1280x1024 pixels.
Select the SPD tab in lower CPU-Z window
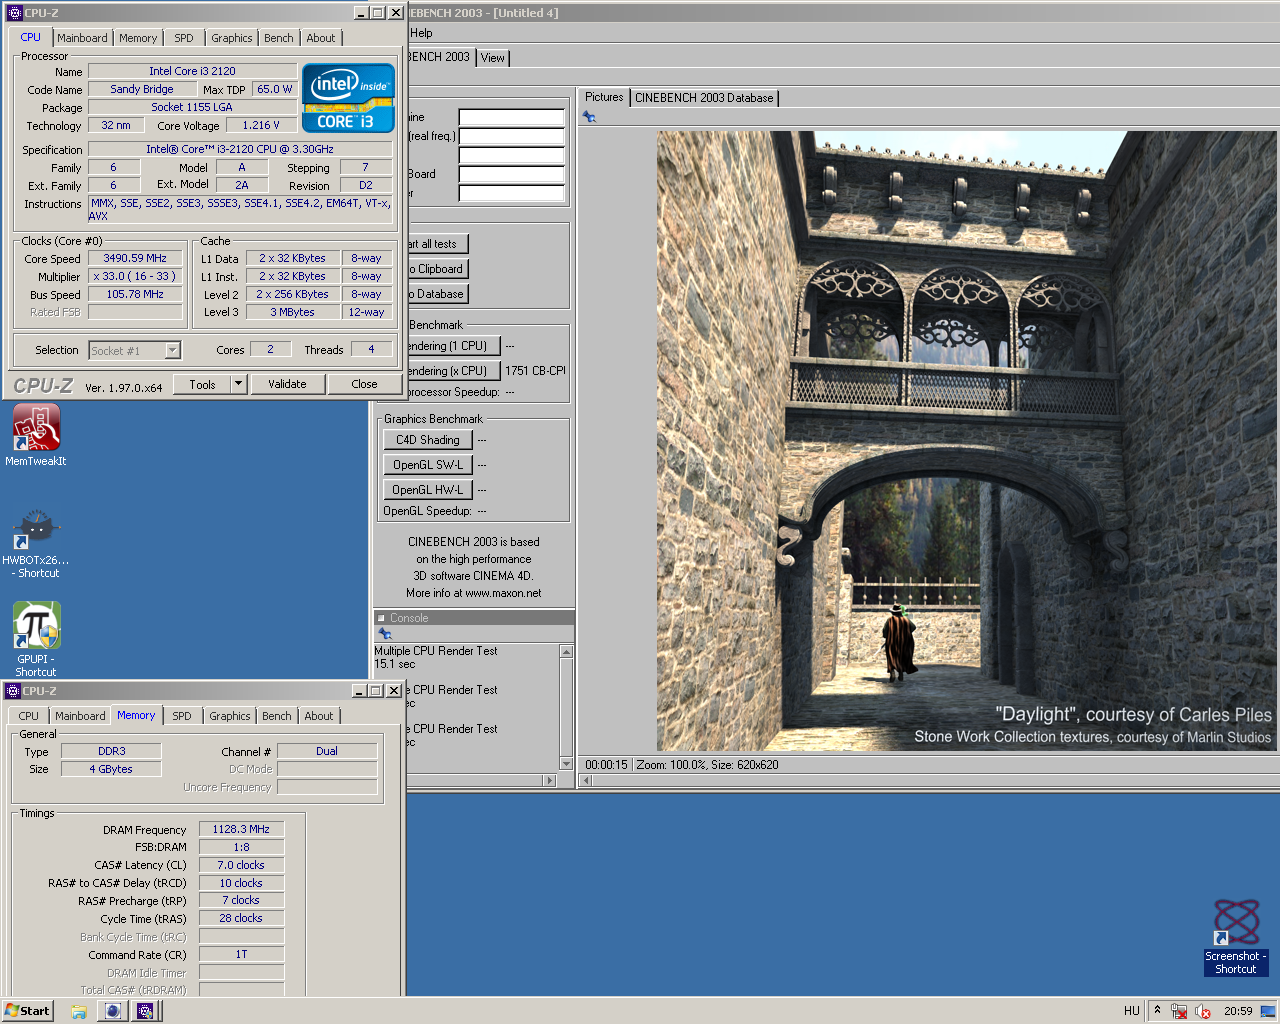(182, 716)
